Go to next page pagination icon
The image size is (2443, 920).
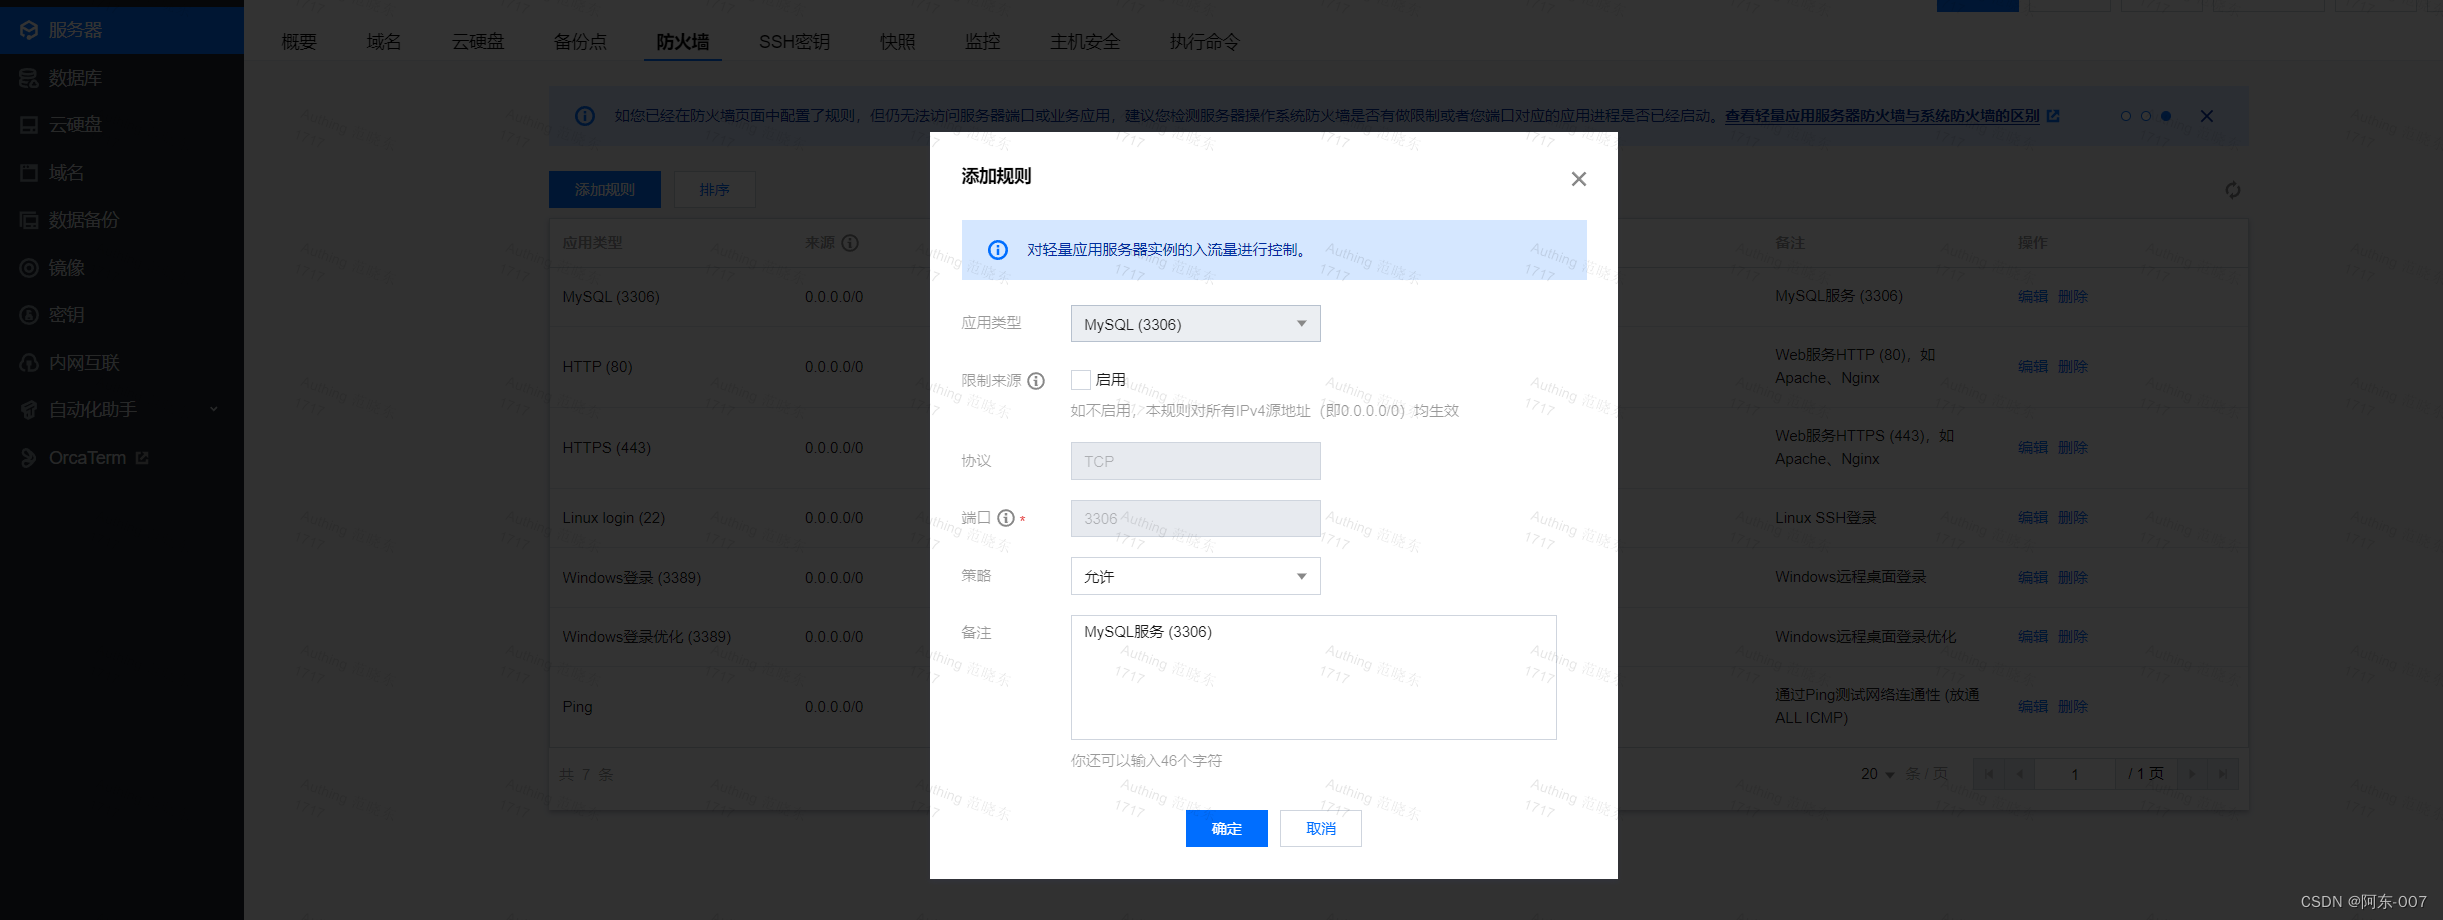click(2191, 774)
